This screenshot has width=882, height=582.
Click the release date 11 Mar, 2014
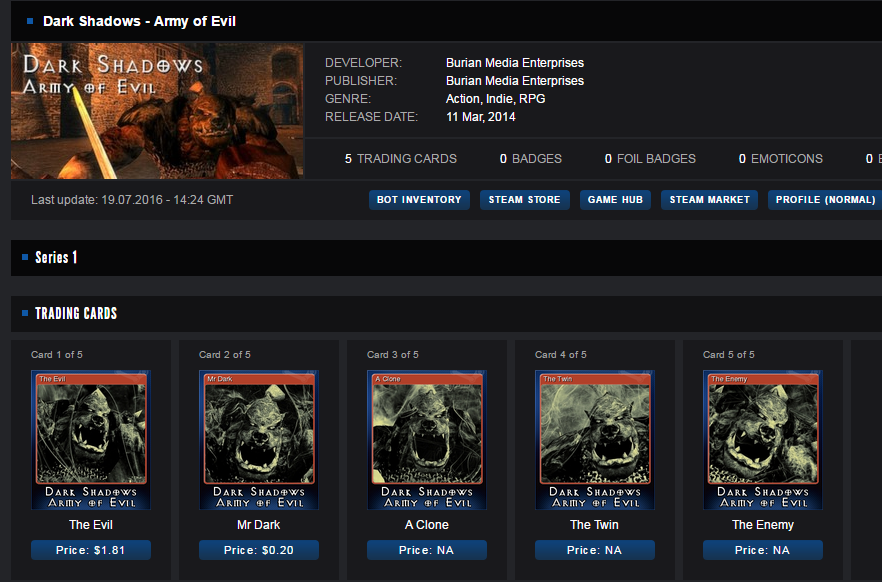(x=480, y=117)
